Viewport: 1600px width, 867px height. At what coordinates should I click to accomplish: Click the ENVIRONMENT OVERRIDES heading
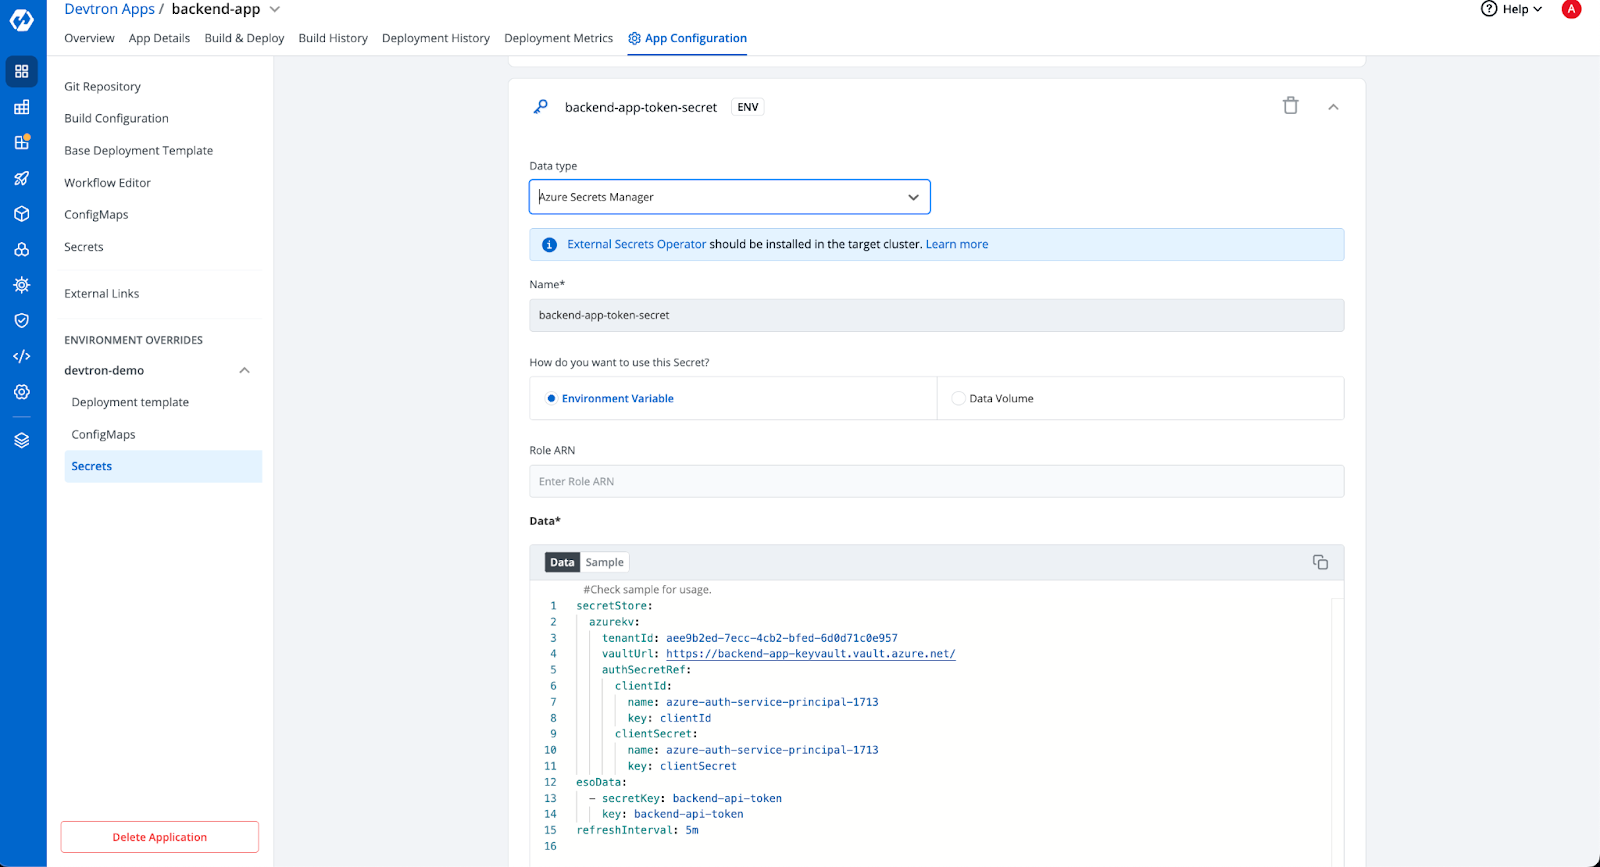point(133,340)
